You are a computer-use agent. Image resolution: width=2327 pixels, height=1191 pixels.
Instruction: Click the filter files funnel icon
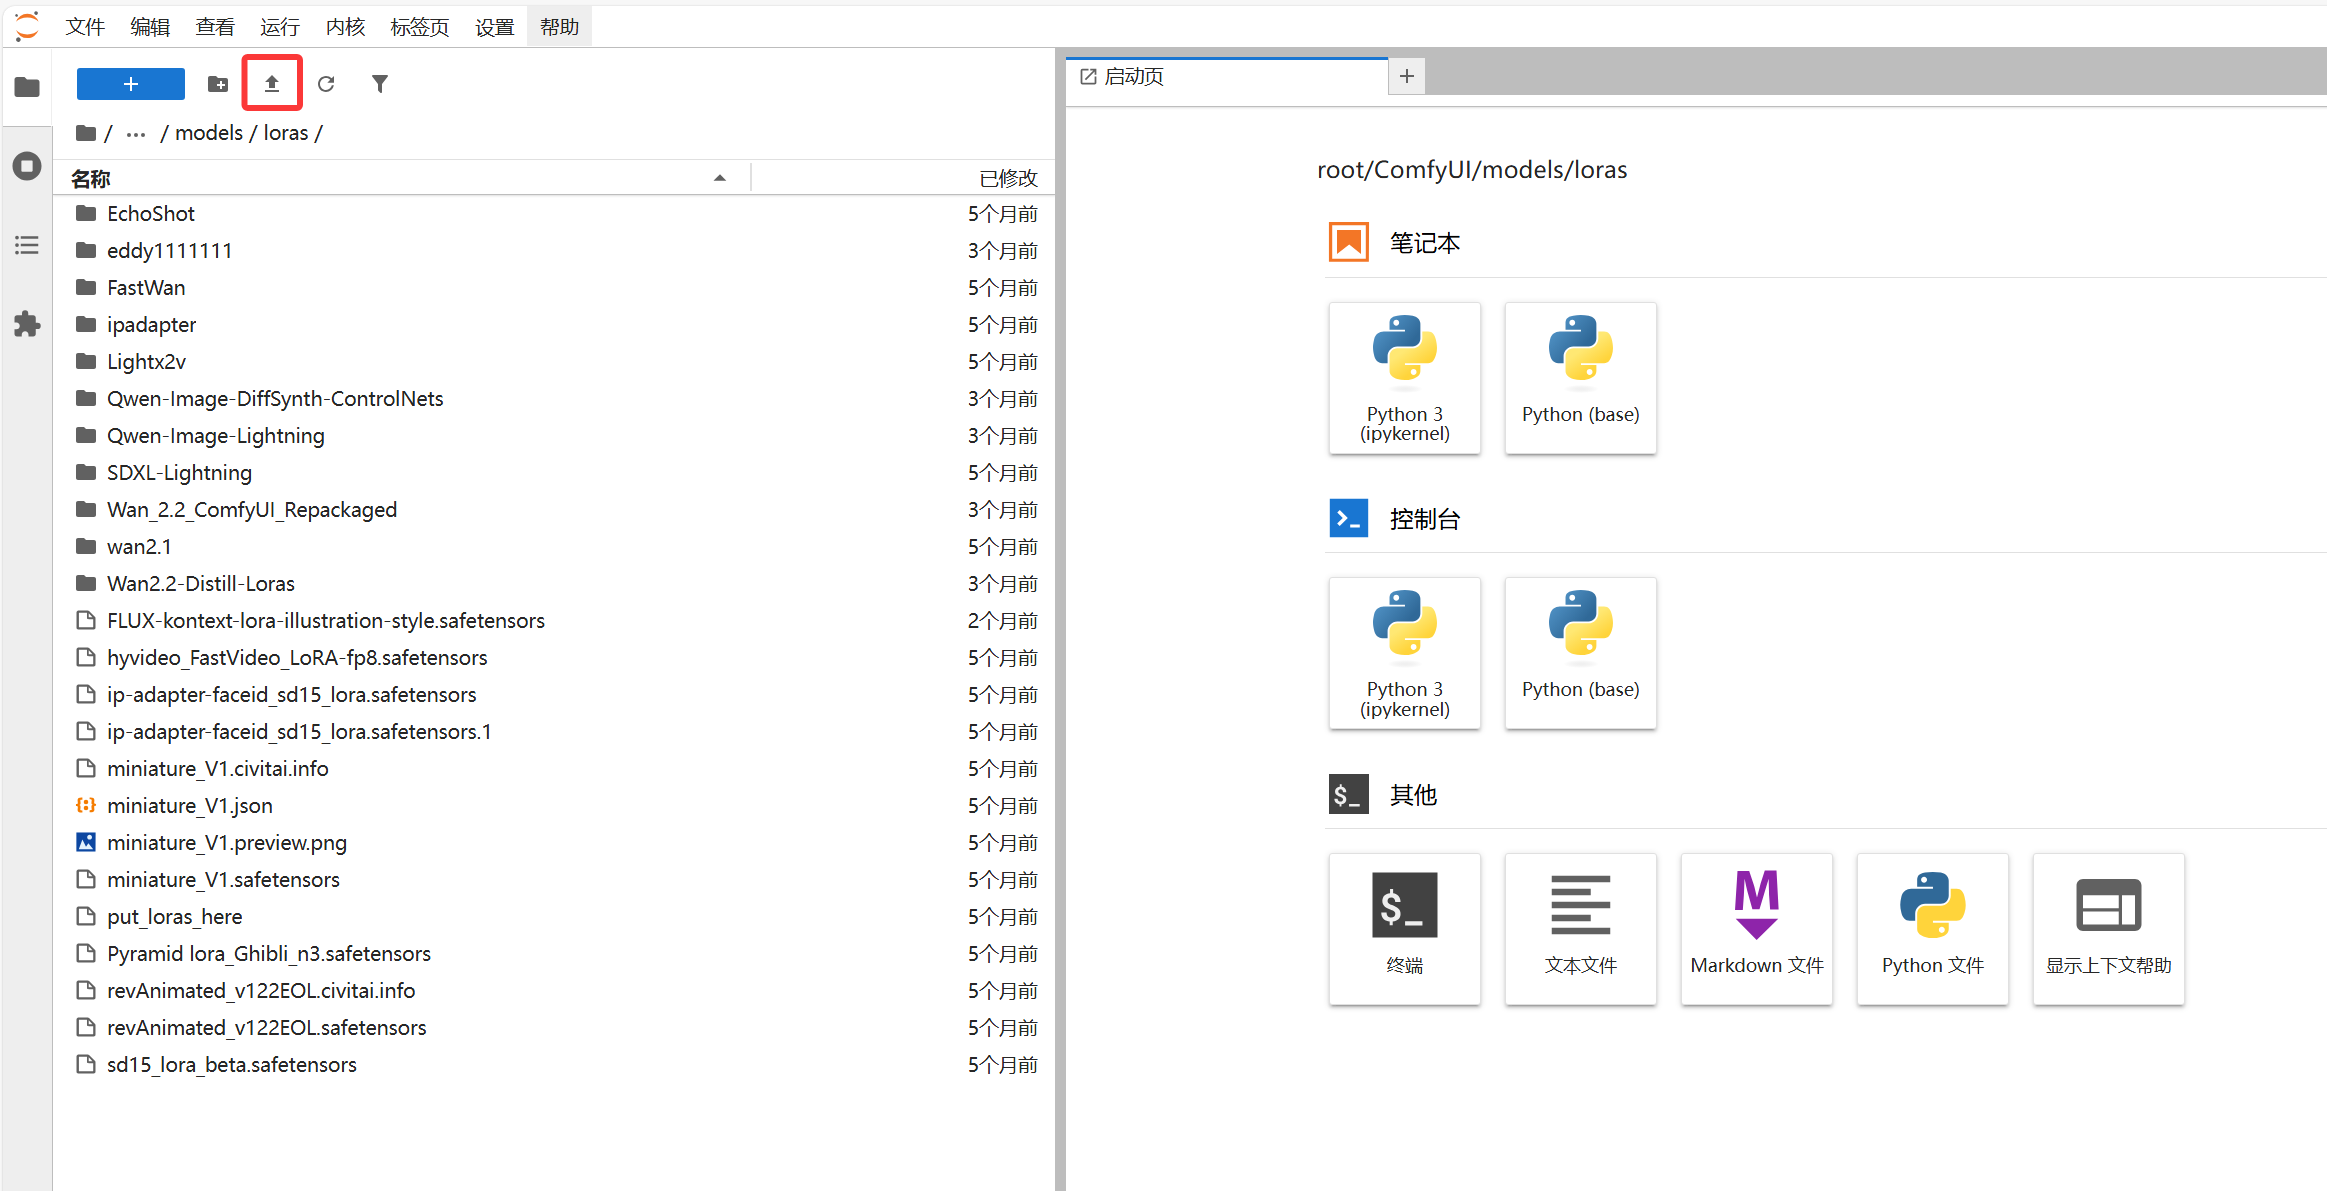[380, 84]
